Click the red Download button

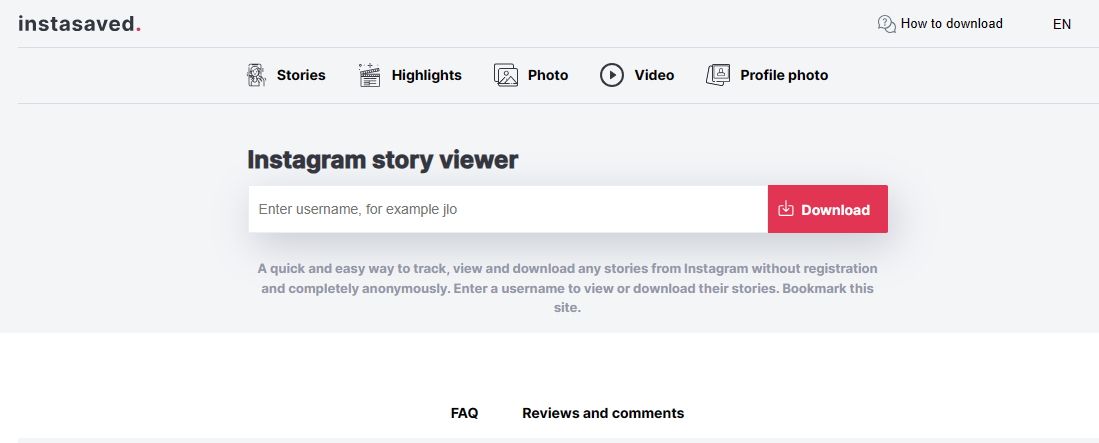[x=828, y=209]
